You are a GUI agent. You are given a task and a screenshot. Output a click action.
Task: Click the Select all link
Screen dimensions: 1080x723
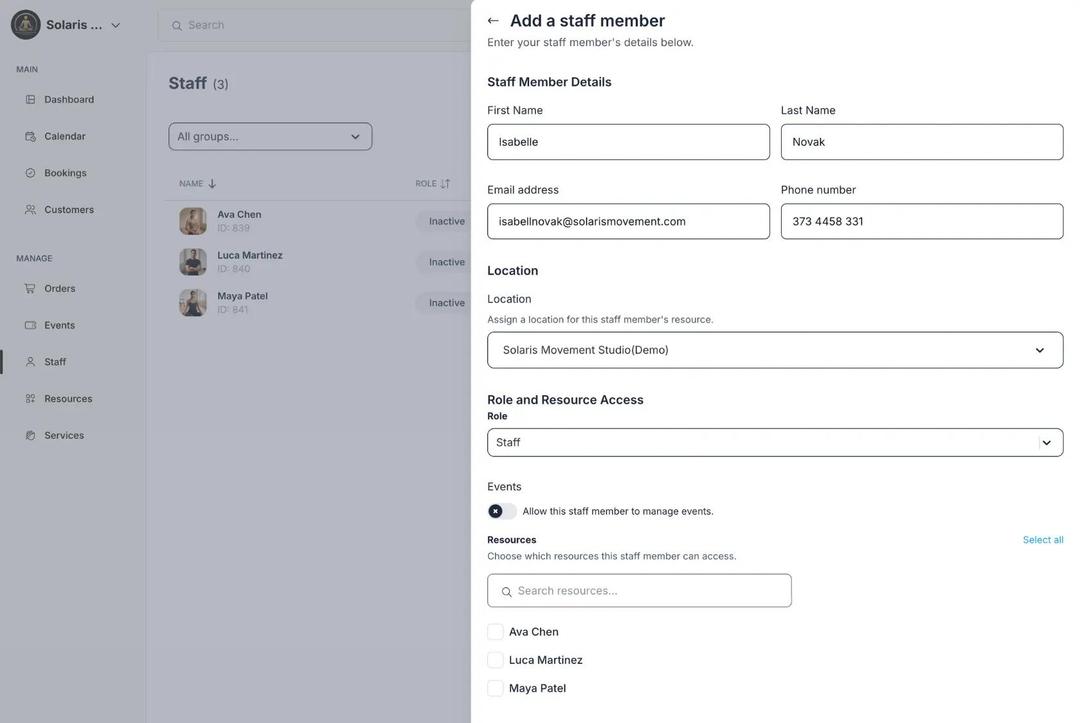(1042, 540)
